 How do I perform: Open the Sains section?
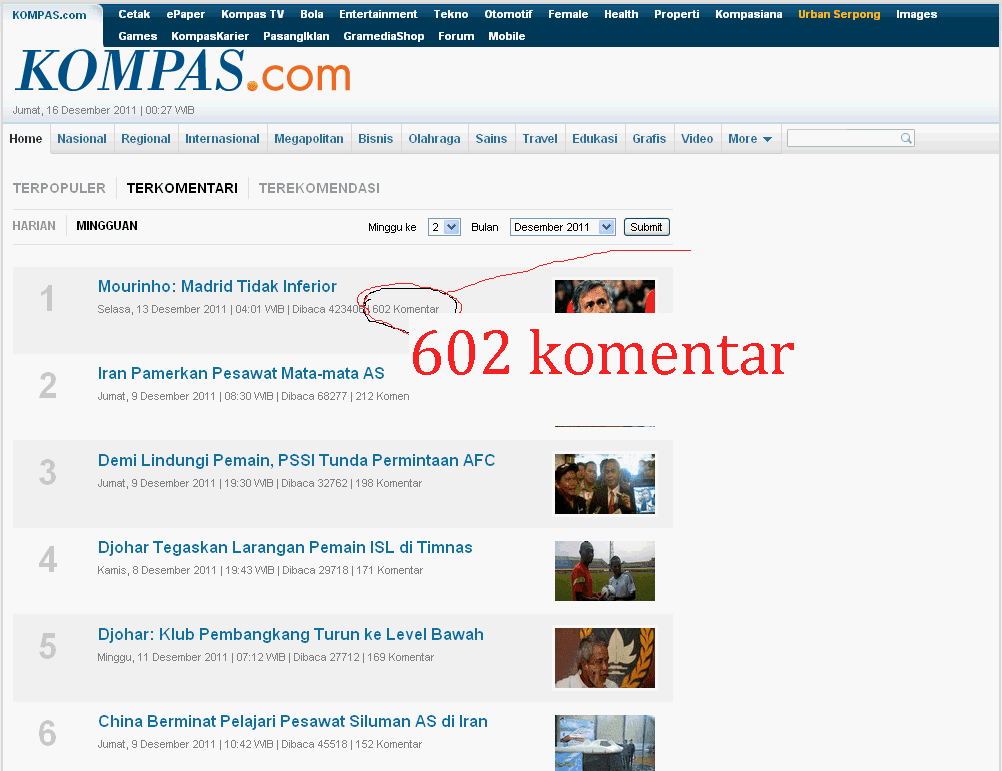[x=491, y=139]
